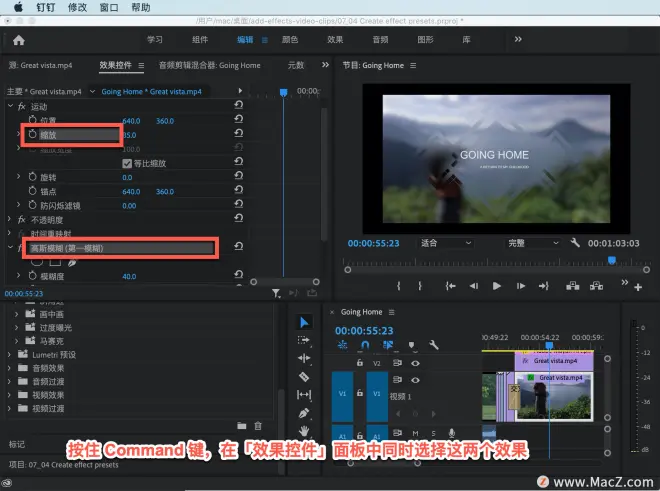Click the free draw bezier mask pen
660x491 pixels.
pyautogui.click(x=72, y=263)
